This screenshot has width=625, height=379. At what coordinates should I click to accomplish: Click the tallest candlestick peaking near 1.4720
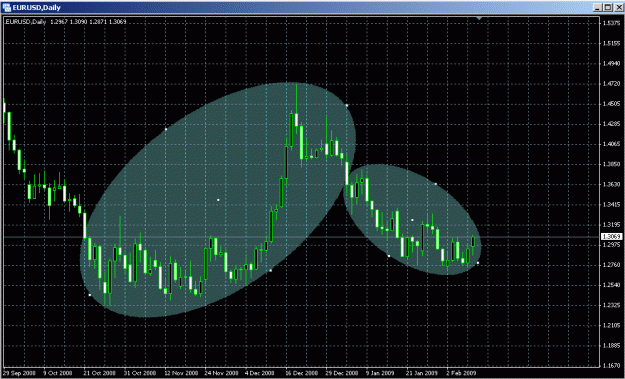pyautogui.click(x=297, y=120)
